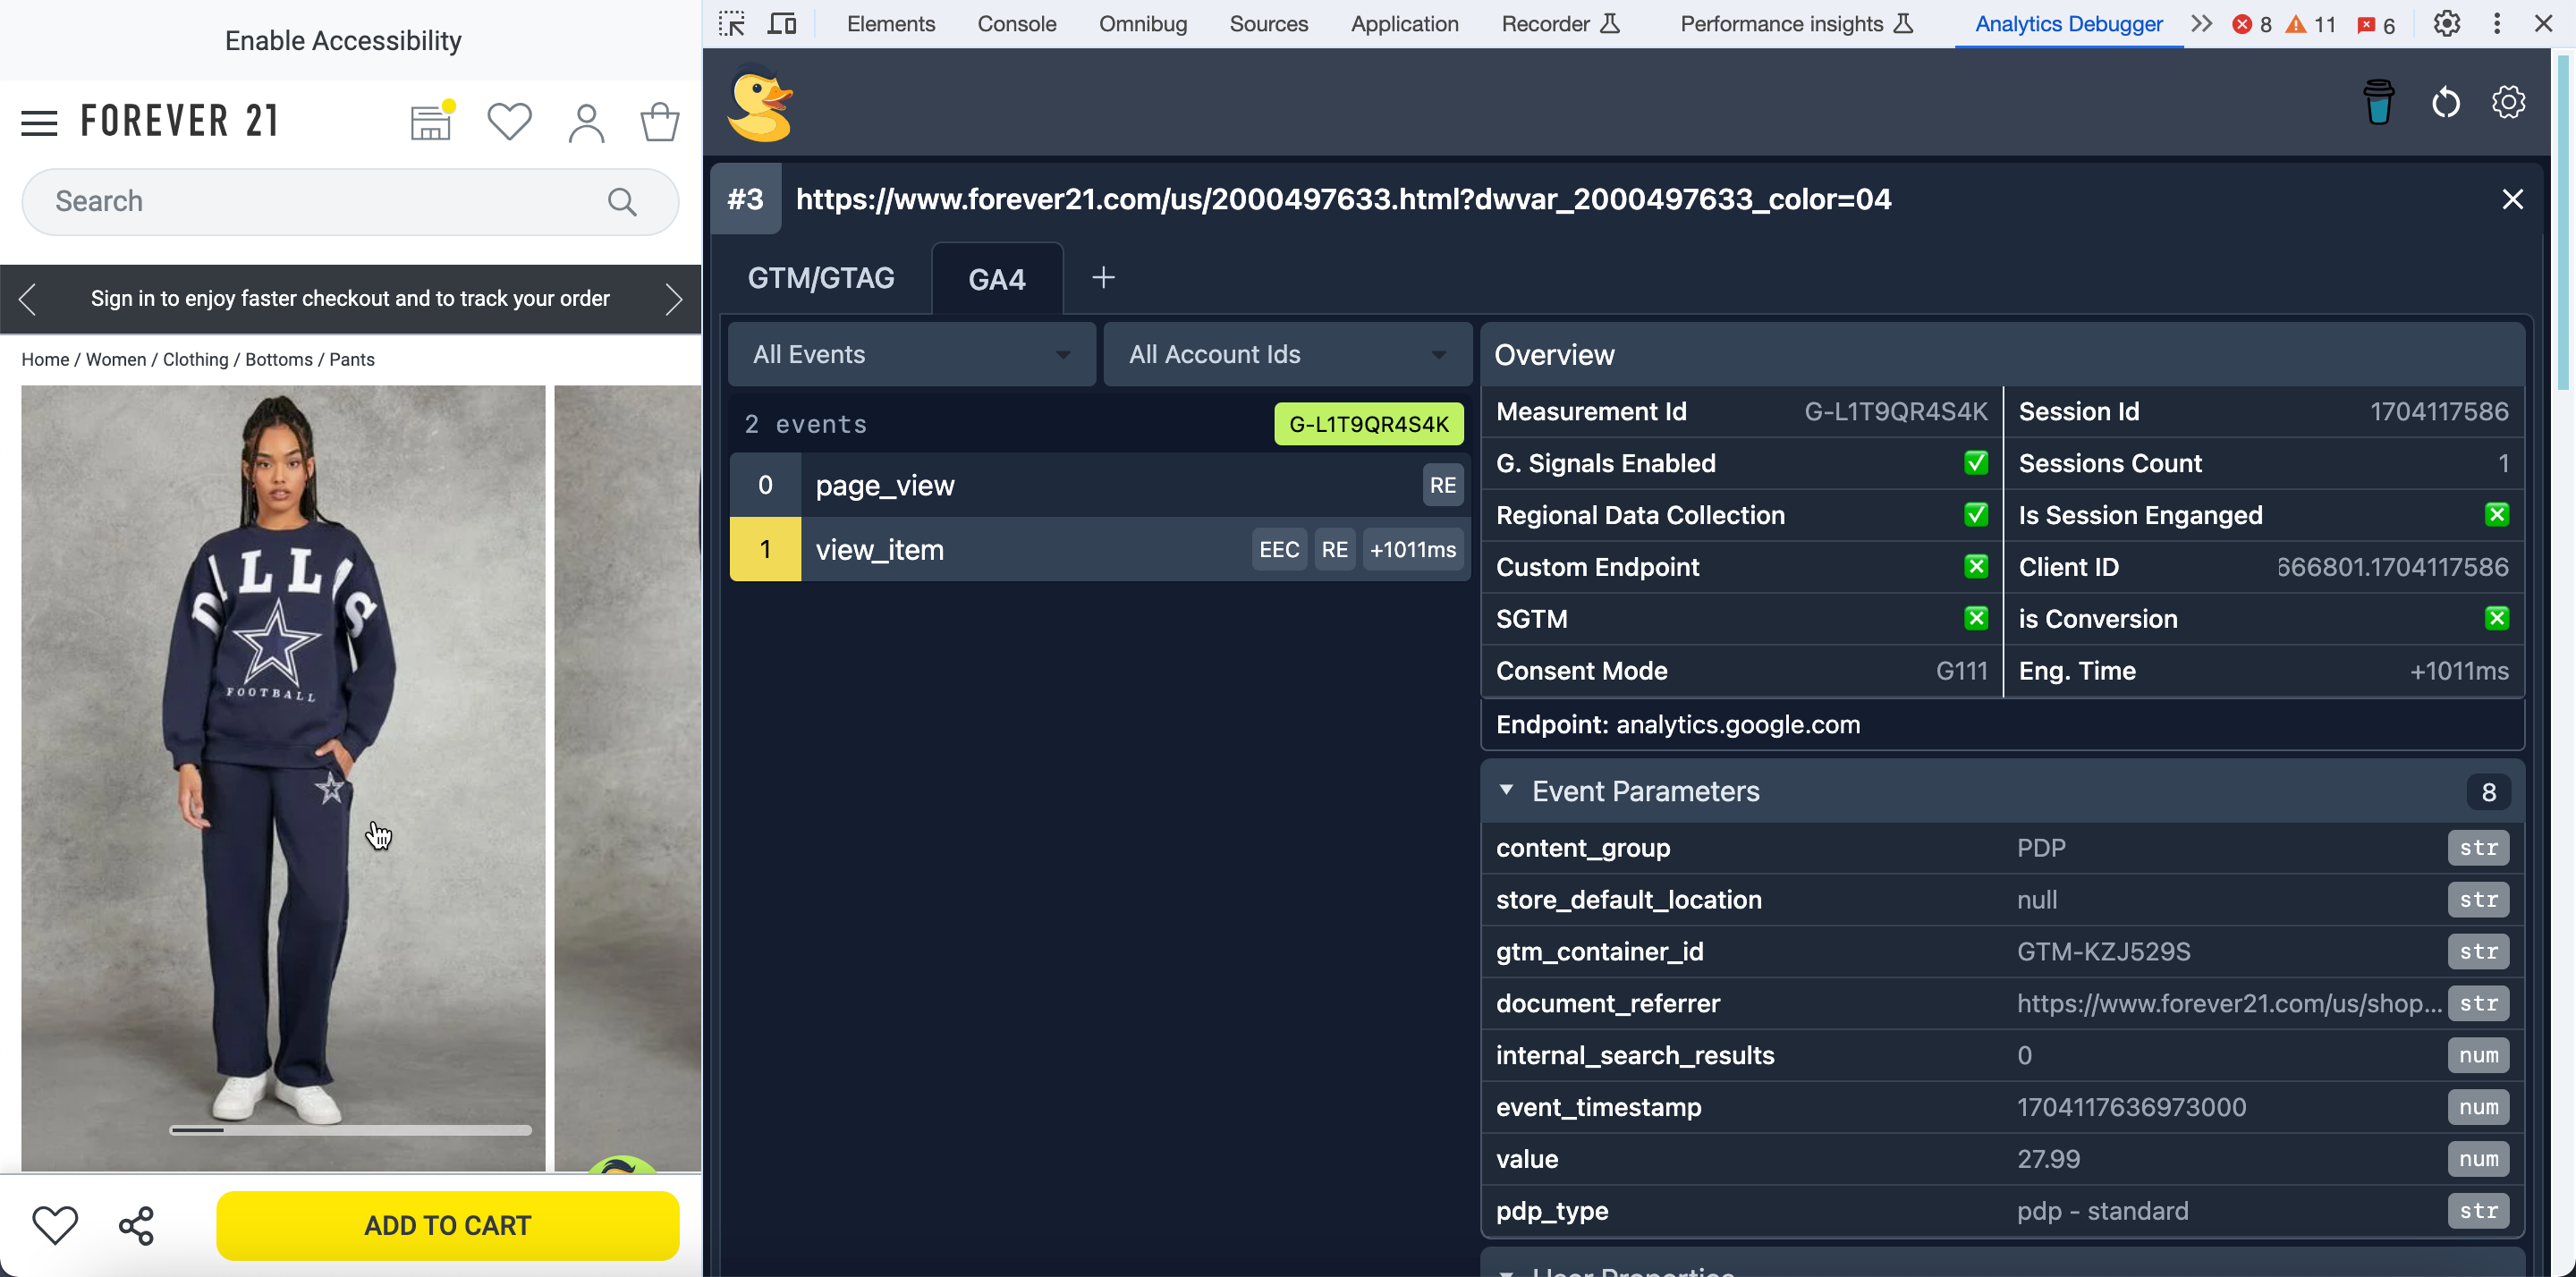The width and height of the screenshot is (2576, 1277).
Task: Click the SGTM status indicator box
Action: pyautogui.click(x=1975, y=619)
